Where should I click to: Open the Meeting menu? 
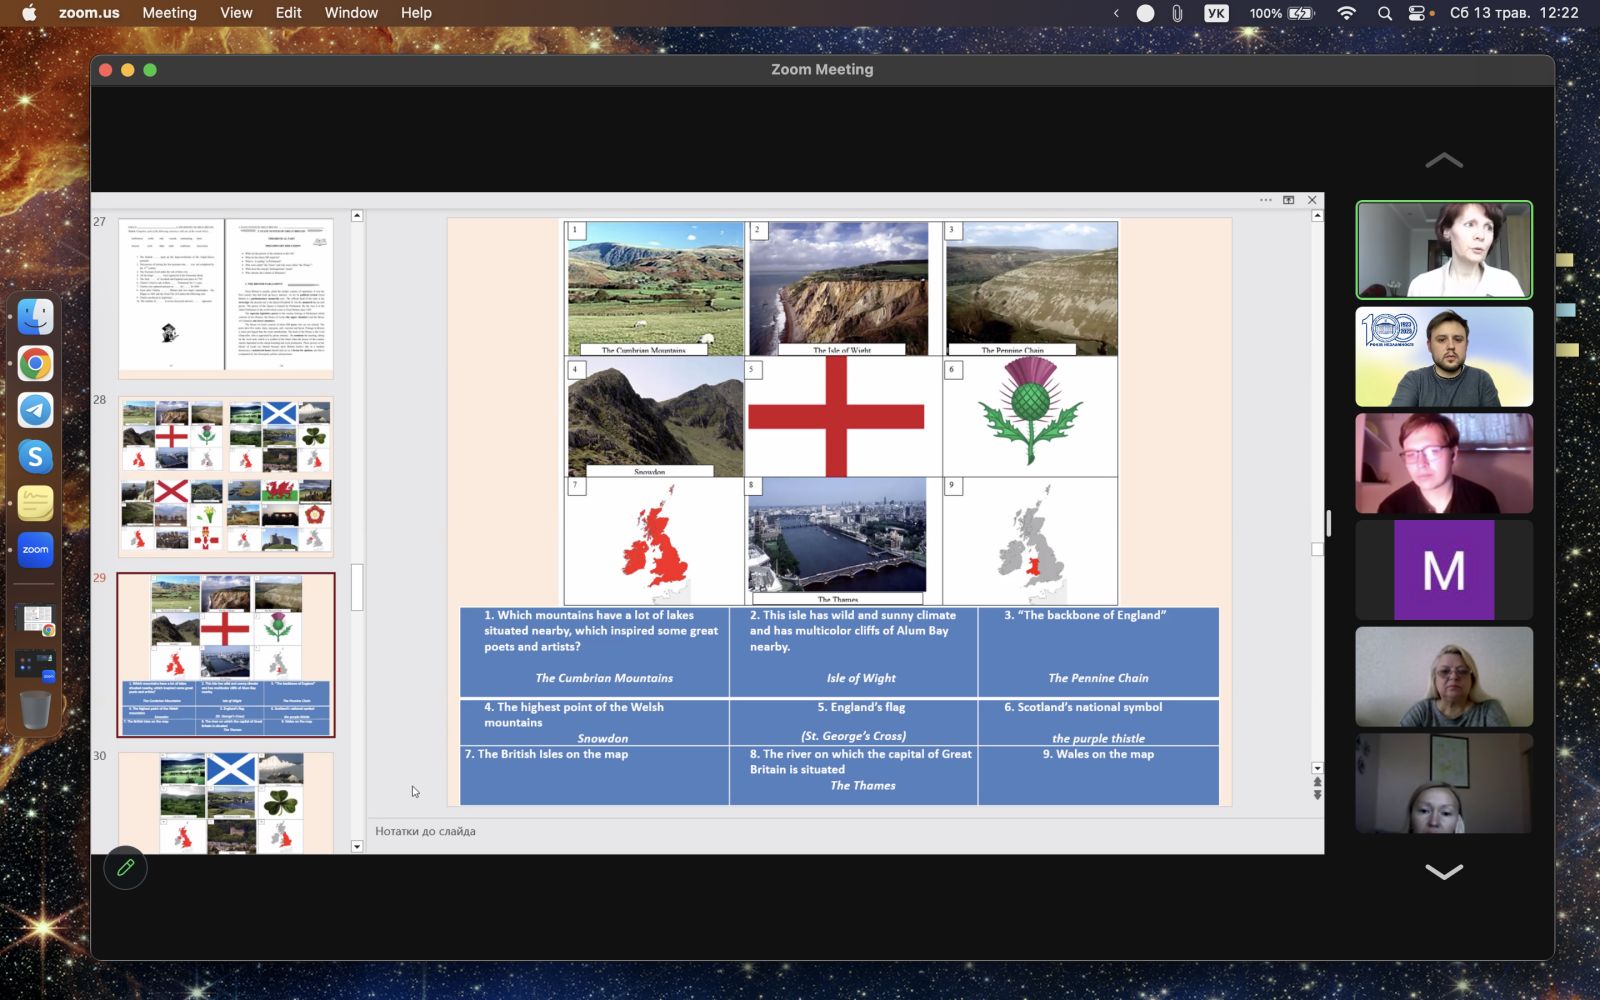tap(169, 13)
